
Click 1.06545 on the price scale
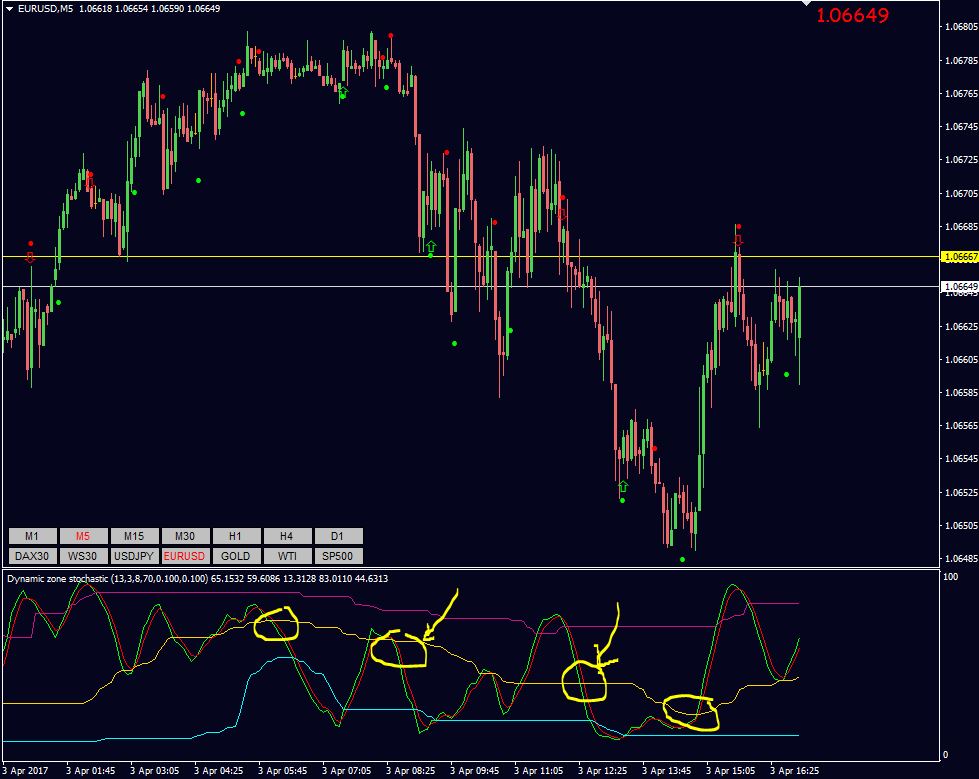pos(962,459)
